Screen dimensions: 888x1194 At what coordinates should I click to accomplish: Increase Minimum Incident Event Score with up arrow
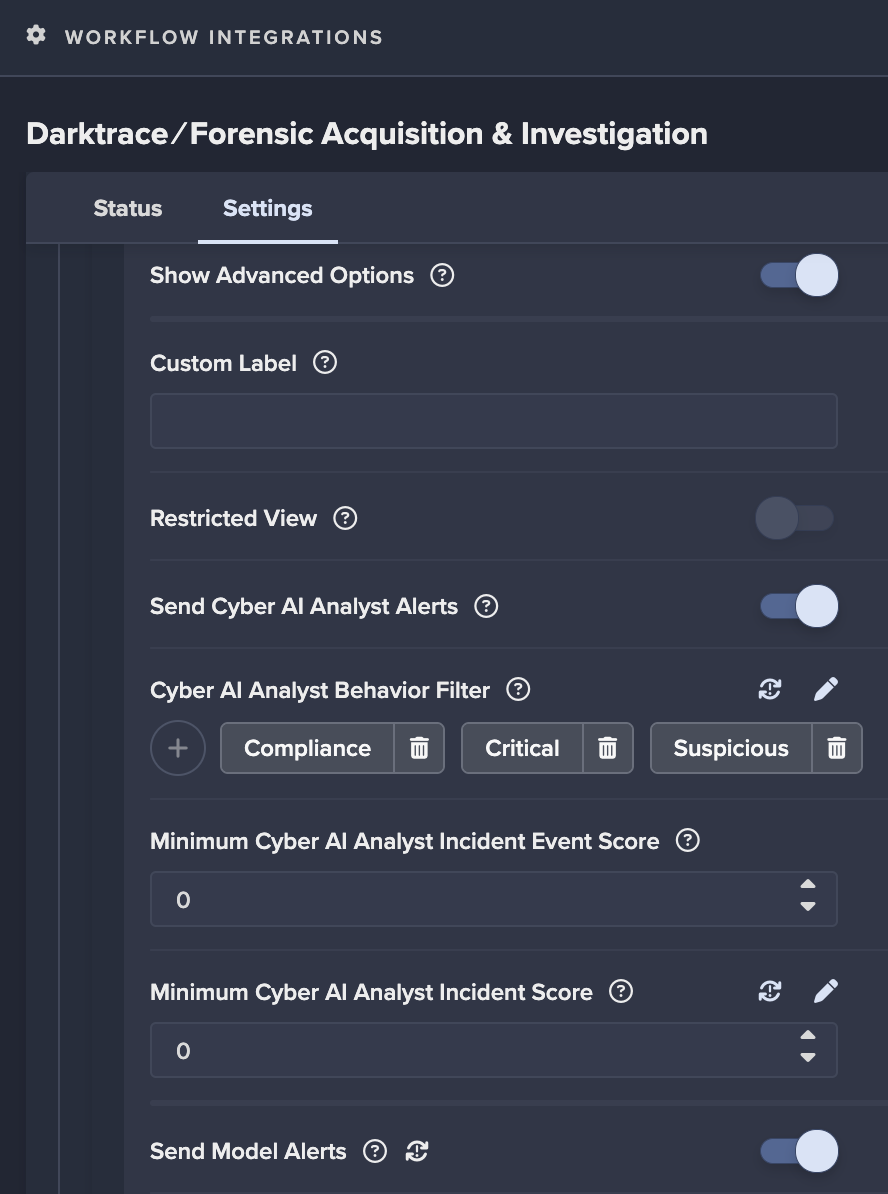808,885
